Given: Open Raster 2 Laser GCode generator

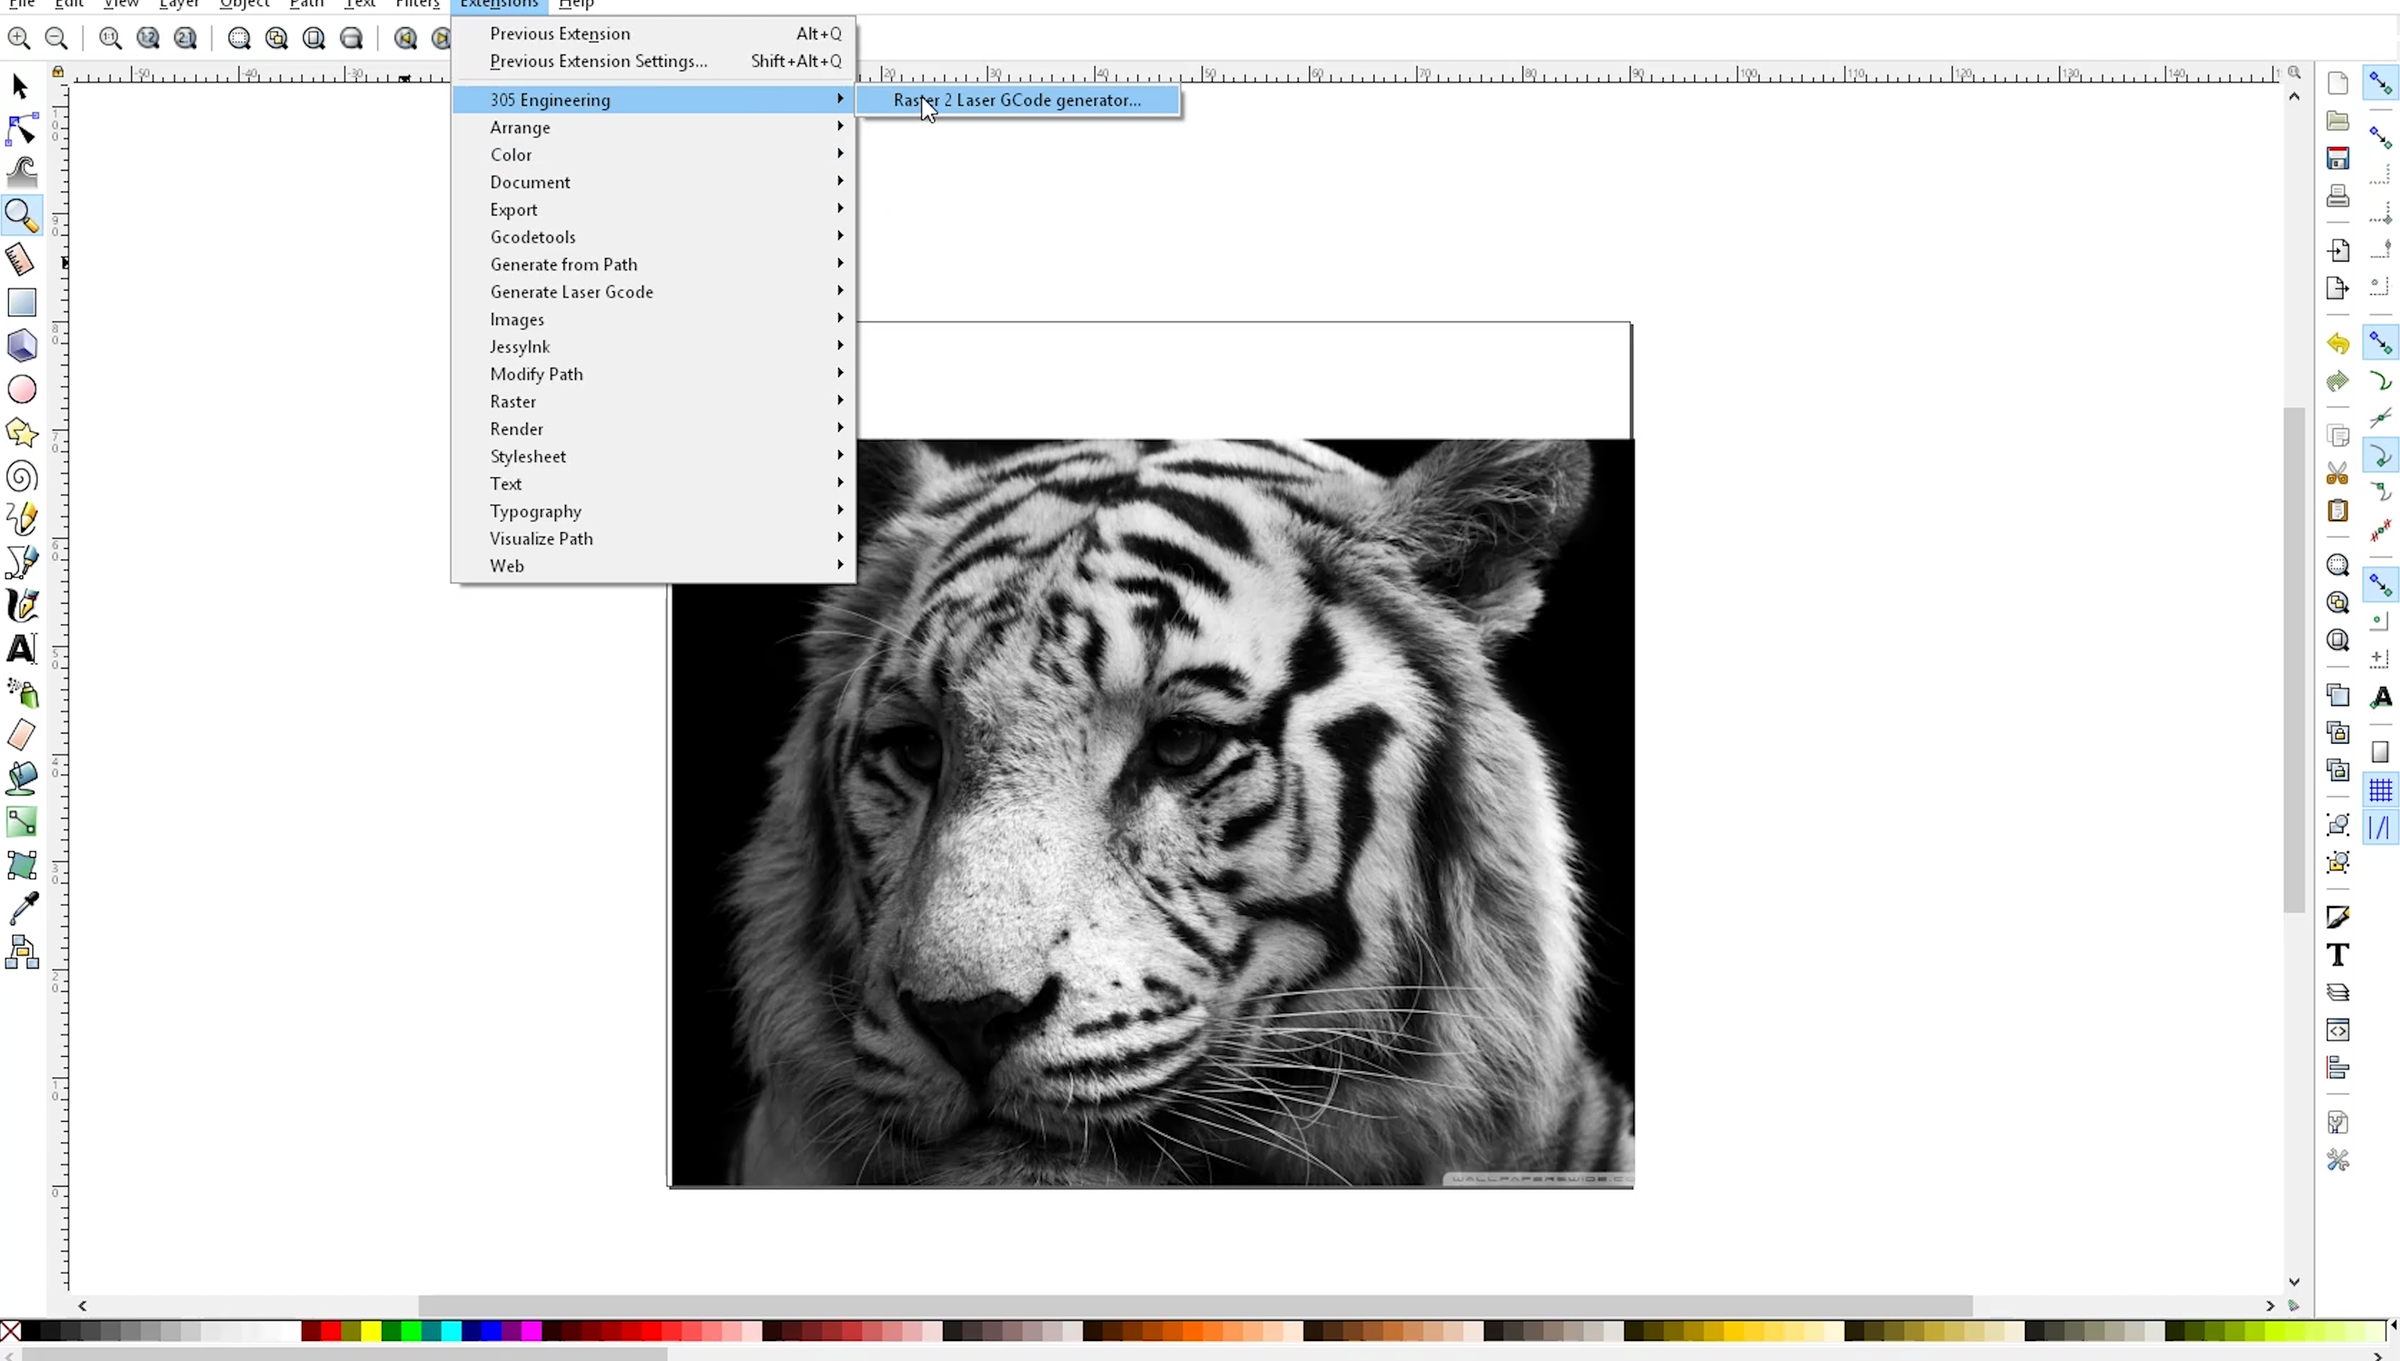Looking at the screenshot, I should tap(1017, 100).
